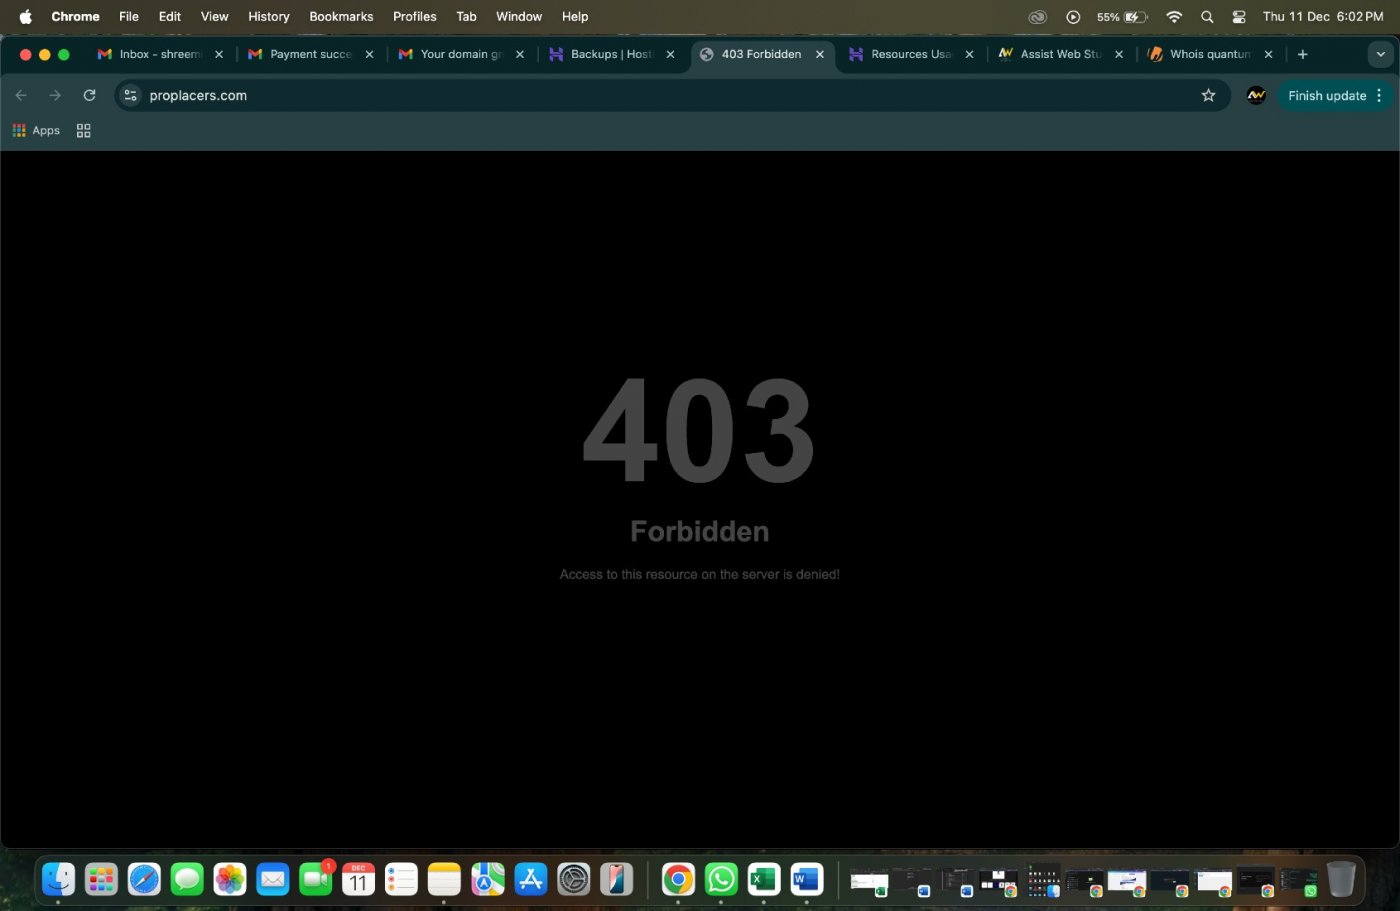Open the Chrome three-dot menu

click(1379, 95)
